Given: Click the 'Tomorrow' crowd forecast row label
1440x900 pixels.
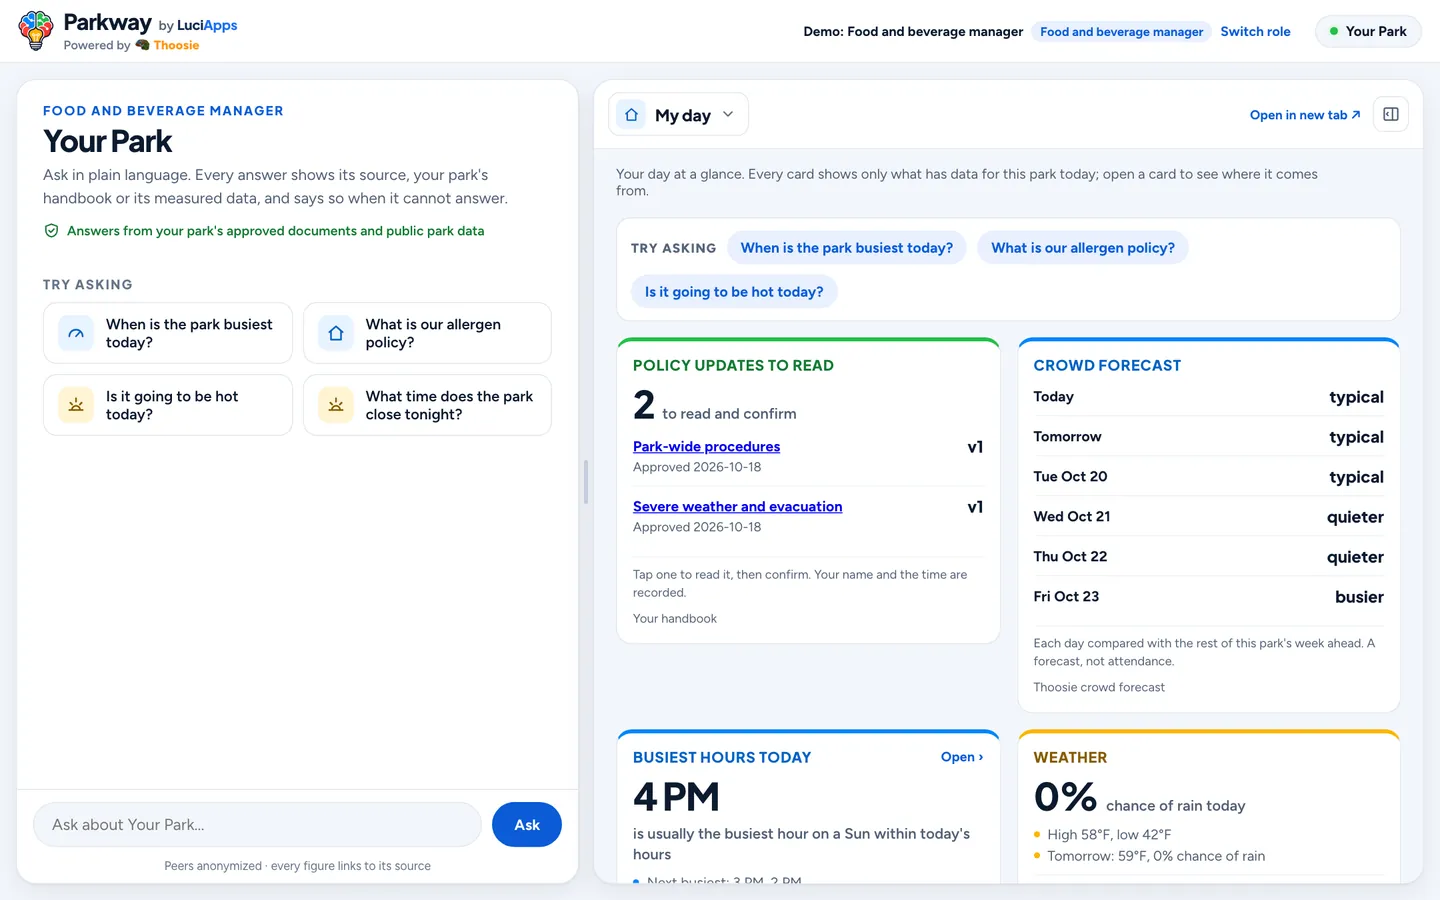Looking at the screenshot, I should (1067, 437).
